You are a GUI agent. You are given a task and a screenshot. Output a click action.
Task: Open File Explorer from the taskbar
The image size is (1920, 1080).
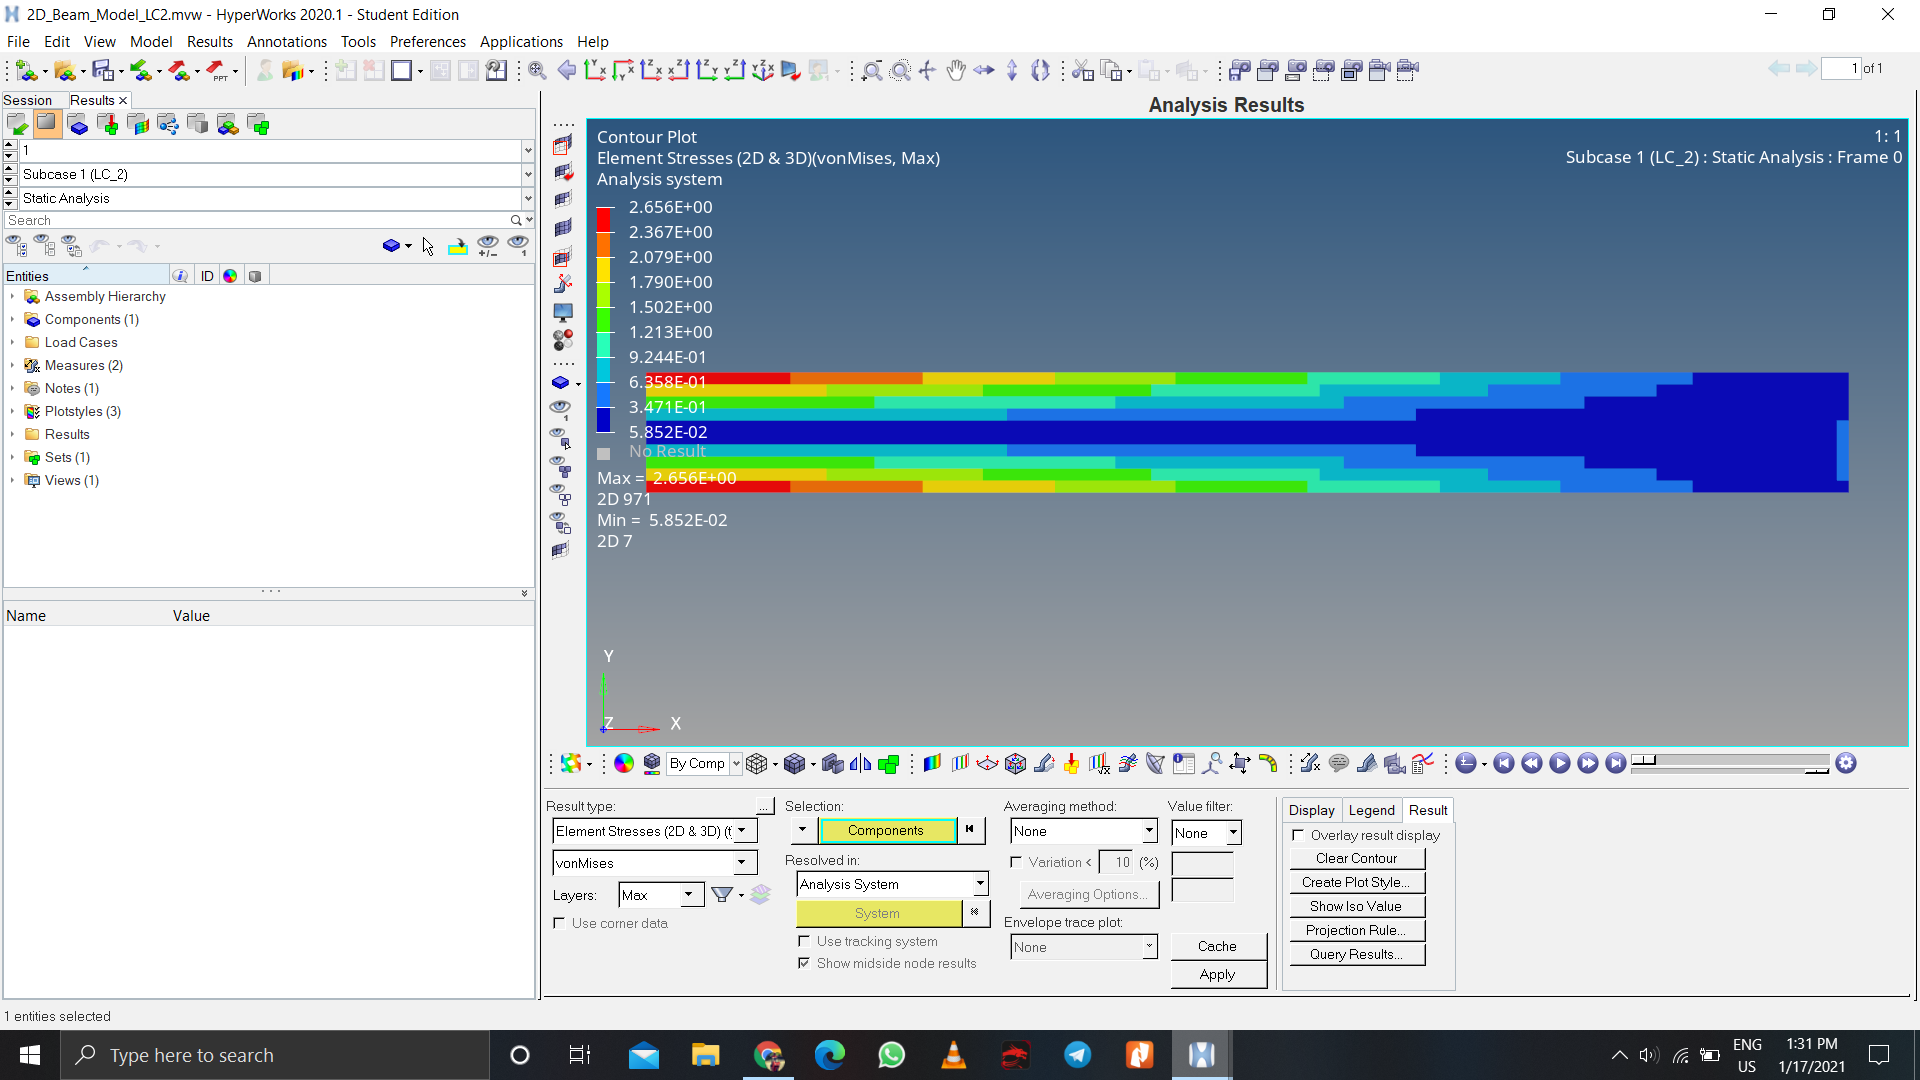tap(706, 1055)
